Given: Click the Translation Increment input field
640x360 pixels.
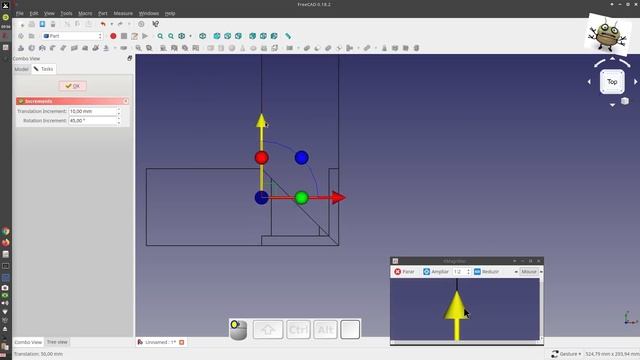Looking at the screenshot, I should [x=92, y=111].
